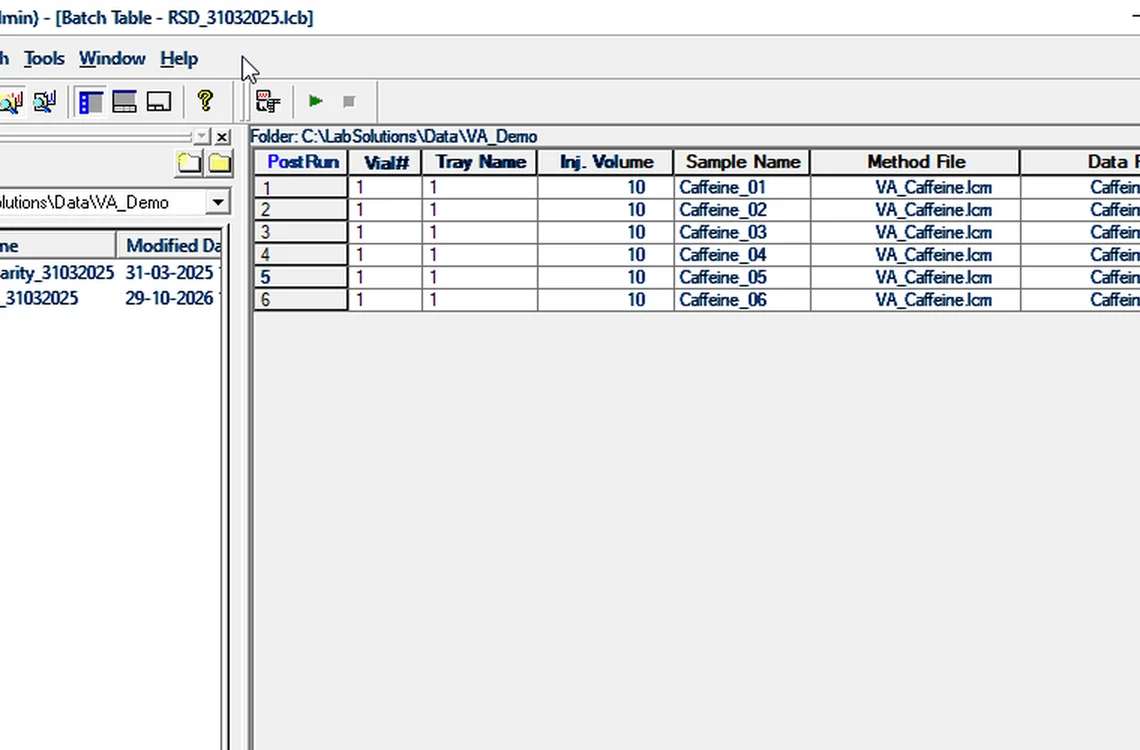
Task: Click the Vial# column header
Action: [385, 161]
